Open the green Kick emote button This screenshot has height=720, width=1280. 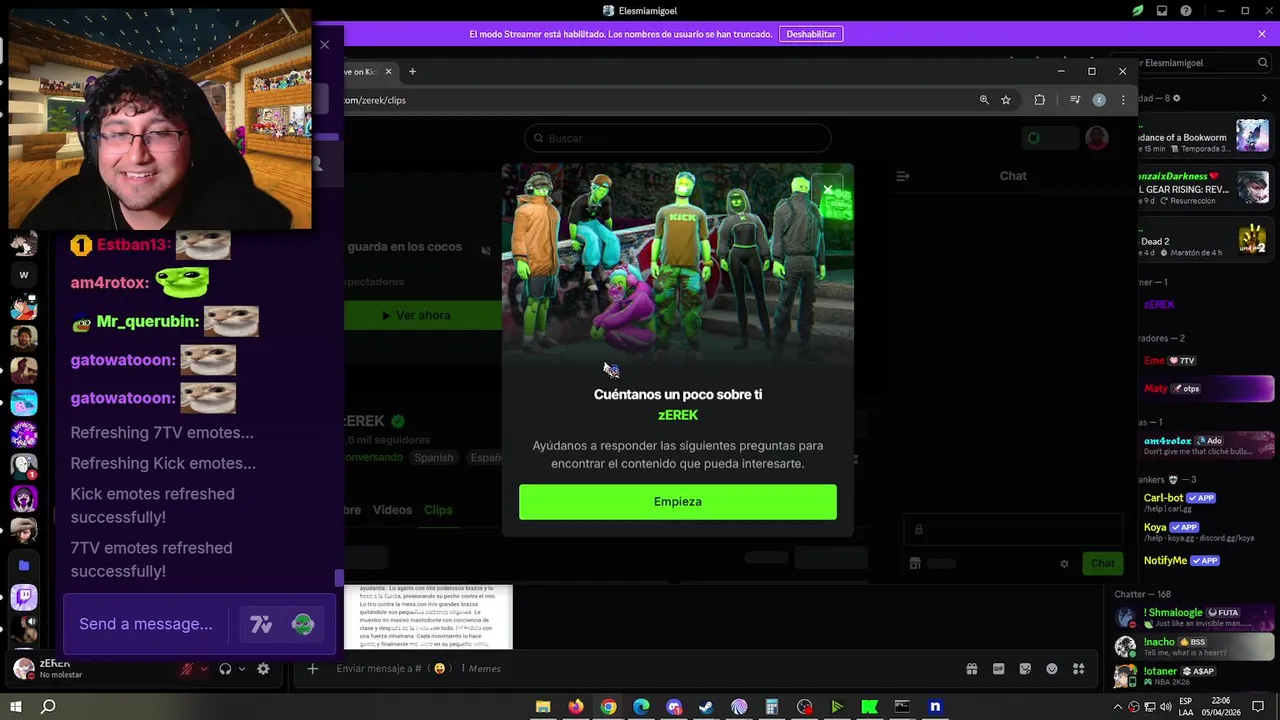(303, 625)
